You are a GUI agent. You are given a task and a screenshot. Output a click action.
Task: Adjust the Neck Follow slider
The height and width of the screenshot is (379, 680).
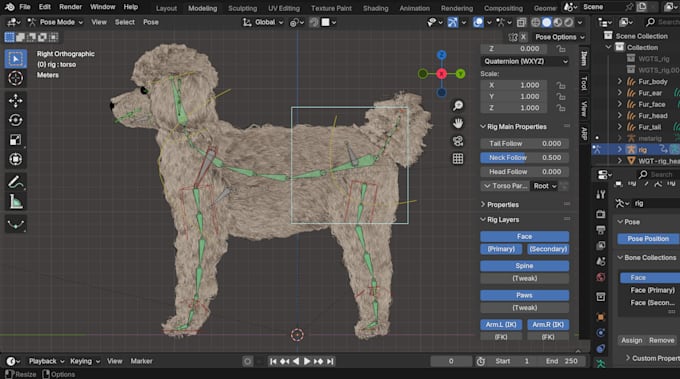(524, 157)
